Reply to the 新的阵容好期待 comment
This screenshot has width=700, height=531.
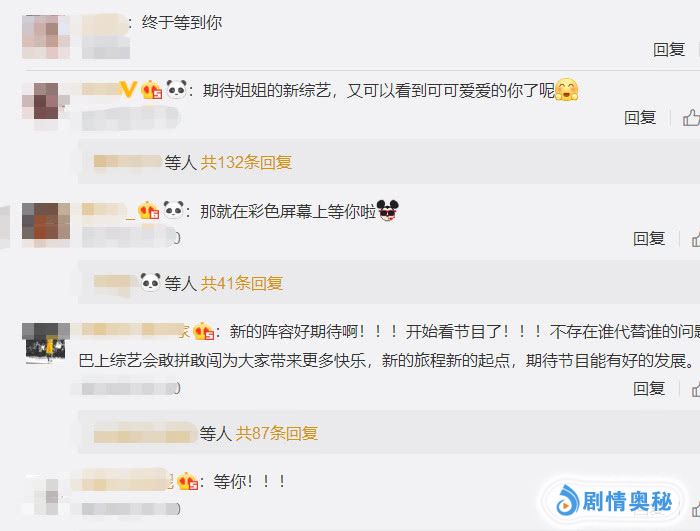point(649,388)
